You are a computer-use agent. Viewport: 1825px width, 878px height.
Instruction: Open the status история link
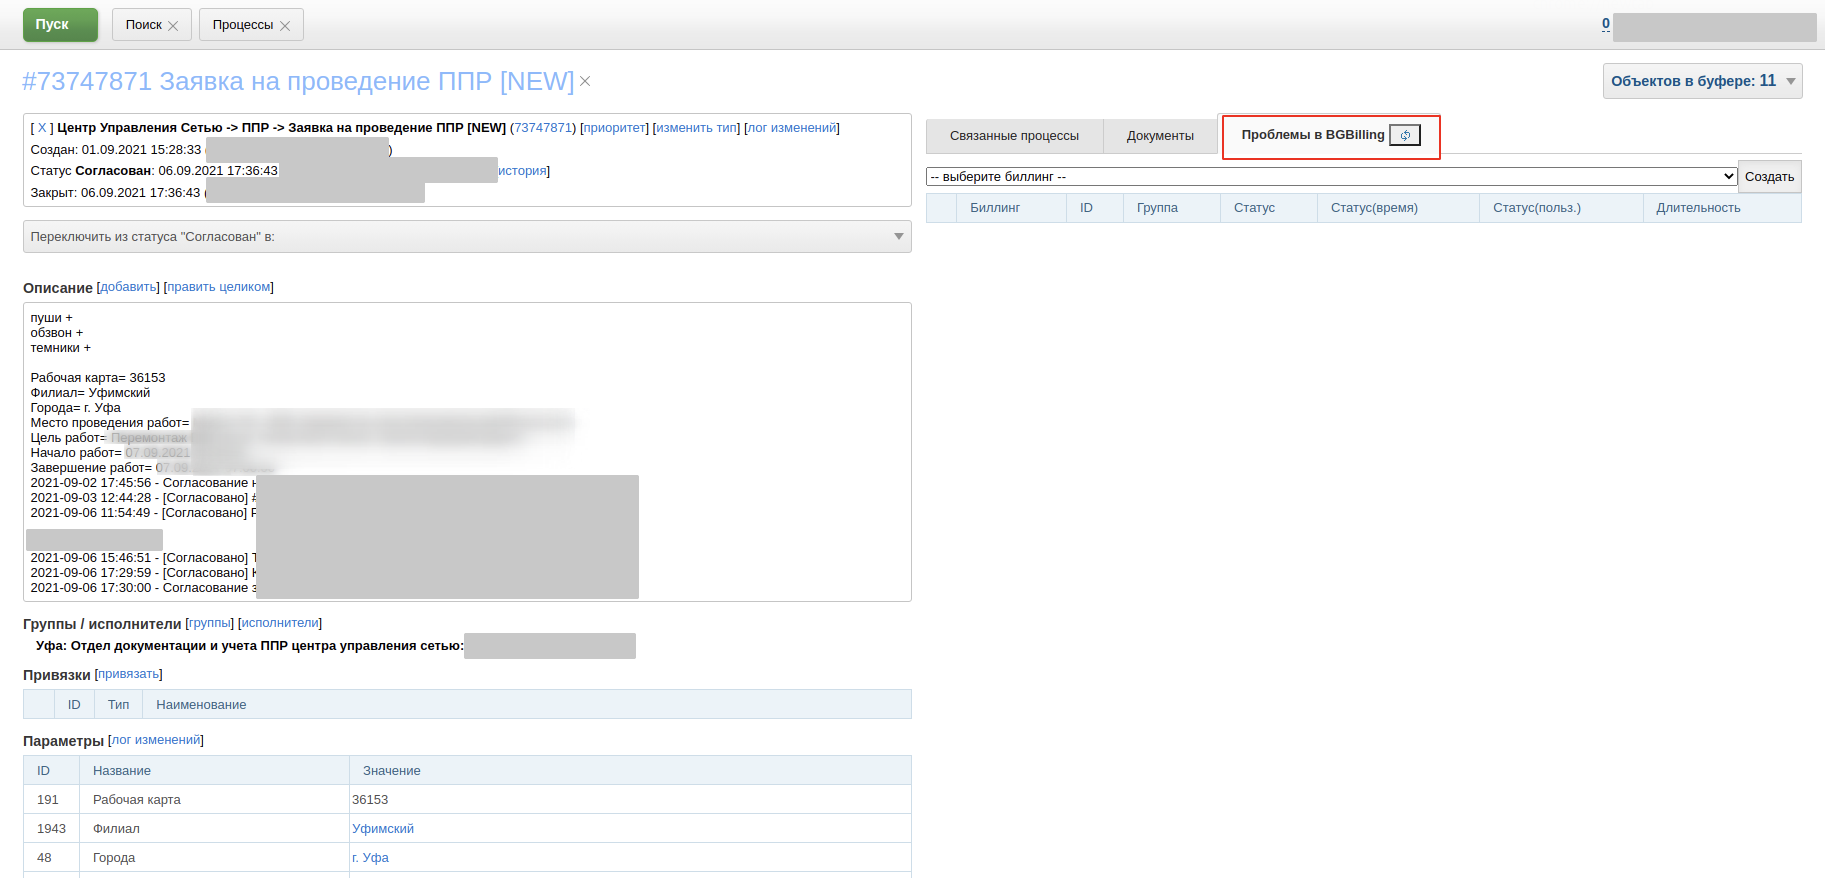click(522, 171)
